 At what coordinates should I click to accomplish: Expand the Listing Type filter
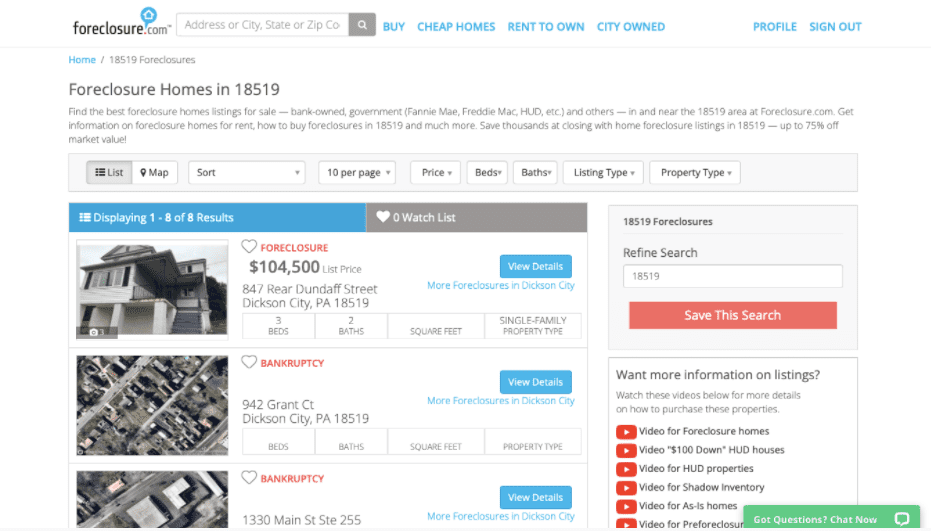[603, 172]
